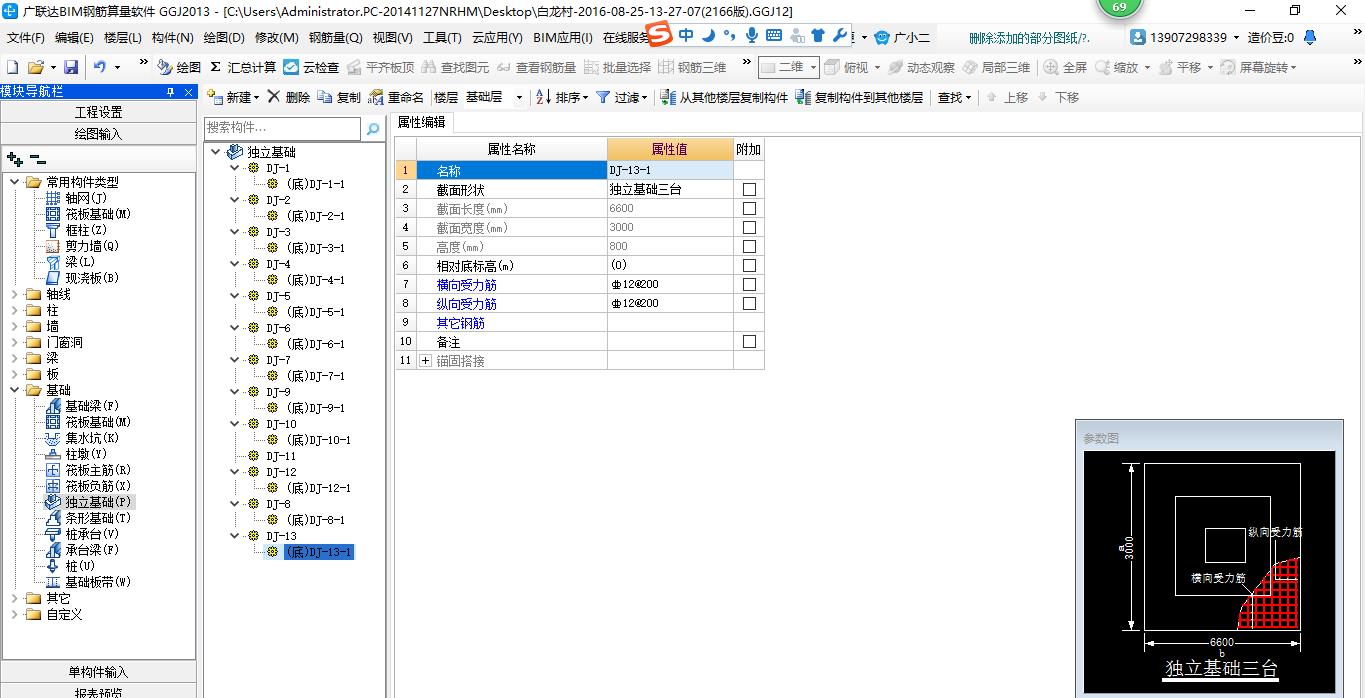Toggle 附加 checkbox for 高度 row
This screenshot has height=698, width=1365.
749,246
